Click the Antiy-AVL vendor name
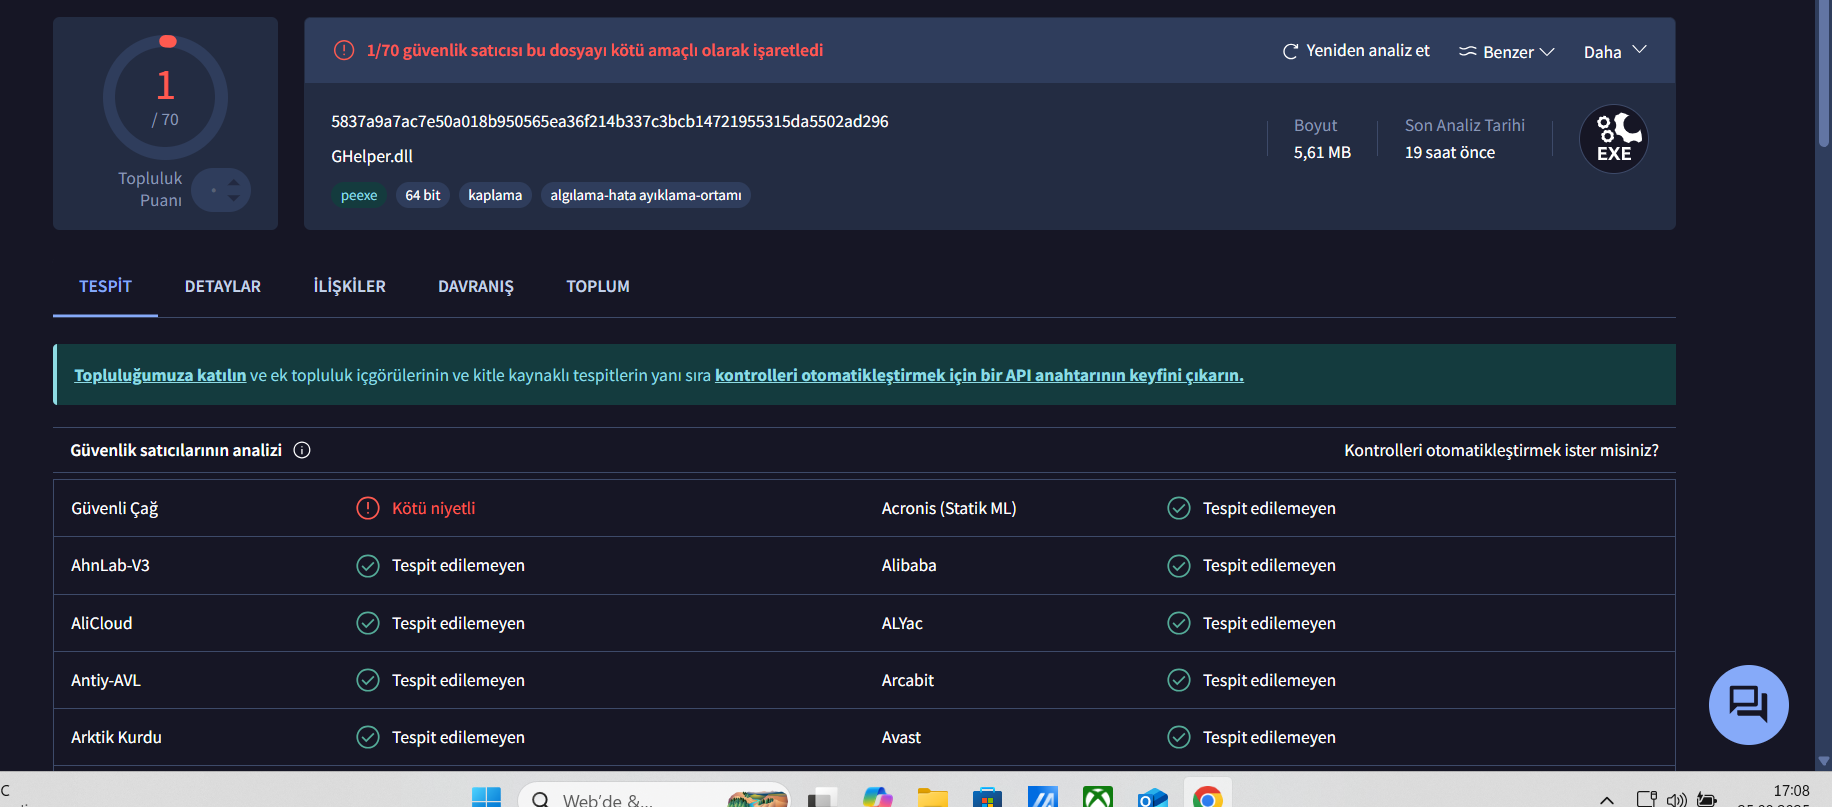 point(106,680)
